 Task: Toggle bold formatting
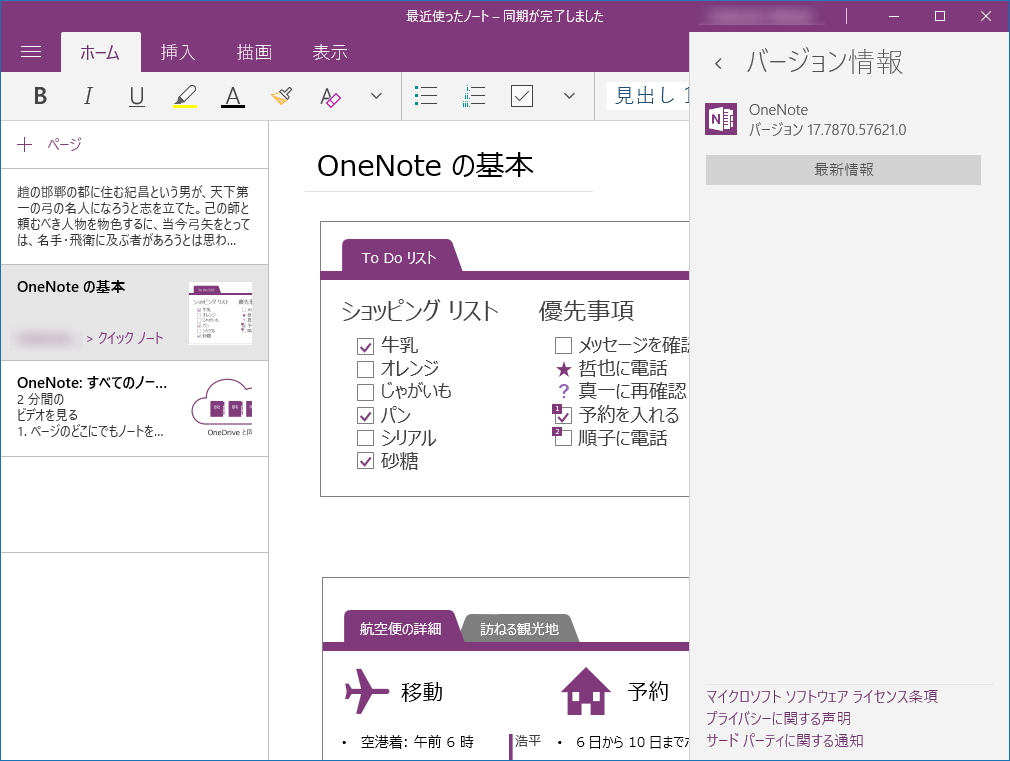click(40, 95)
